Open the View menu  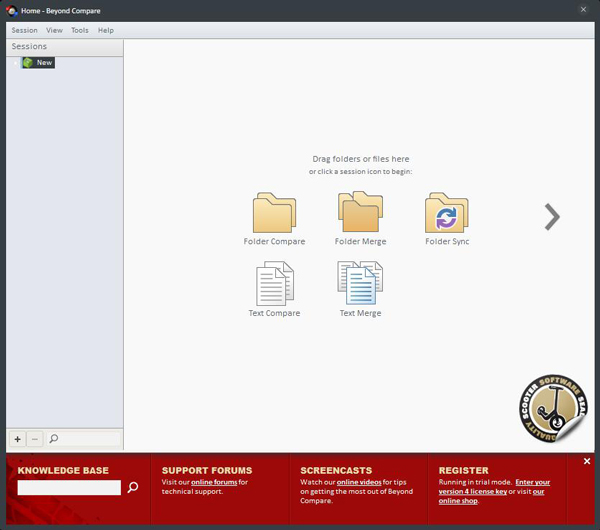[x=54, y=30]
